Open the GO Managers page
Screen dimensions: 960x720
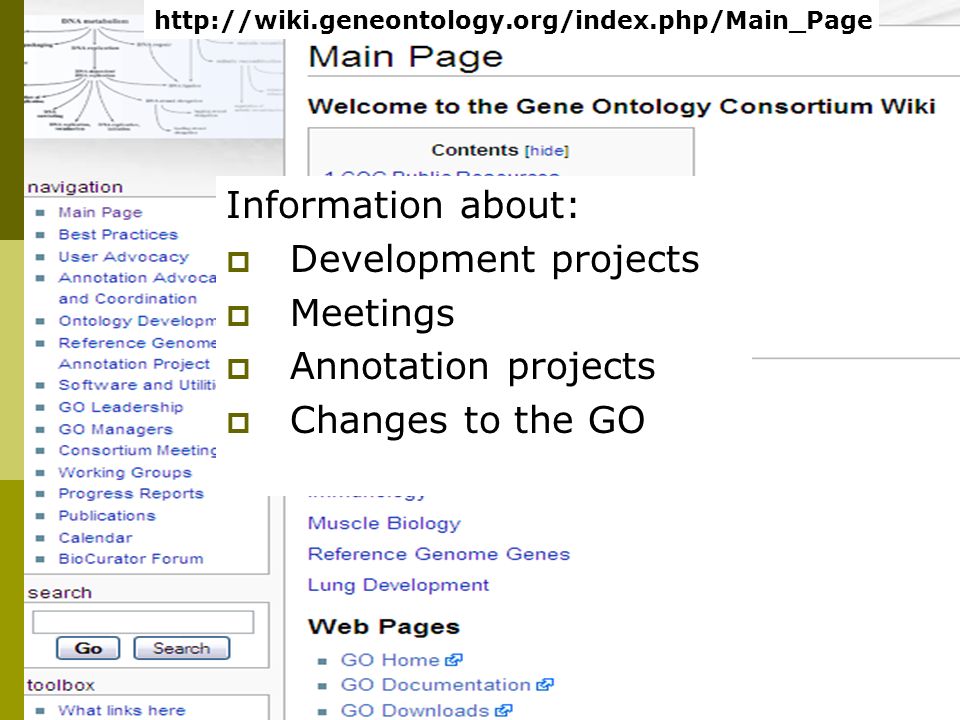(x=116, y=429)
